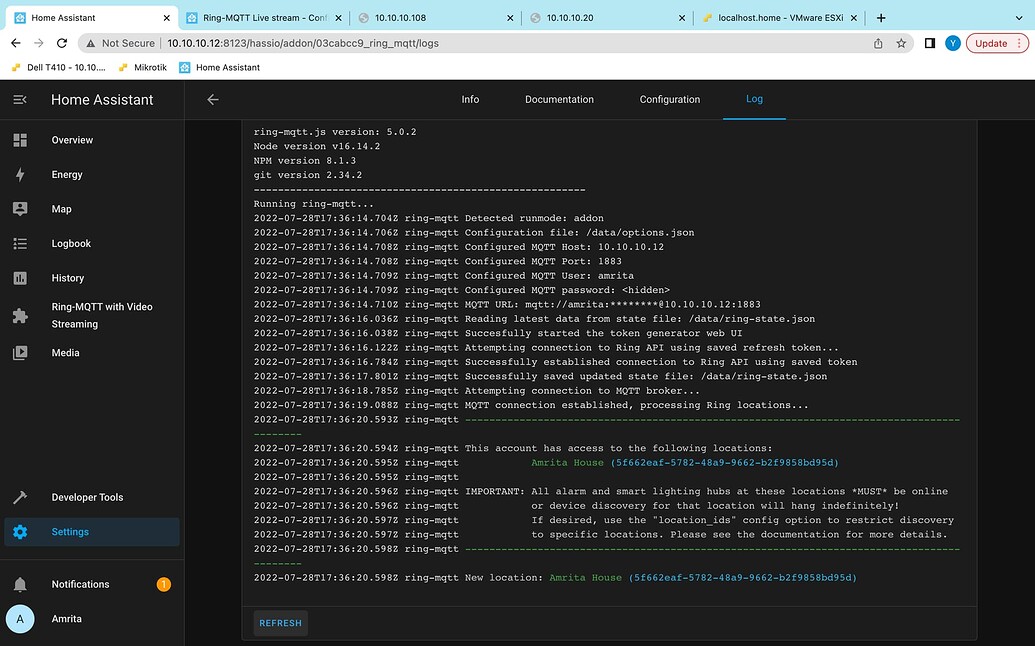Image resolution: width=1035 pixels, height=646 pixels.
Task: Reload the page with browser refresh icon
Action: click(61, 43)
